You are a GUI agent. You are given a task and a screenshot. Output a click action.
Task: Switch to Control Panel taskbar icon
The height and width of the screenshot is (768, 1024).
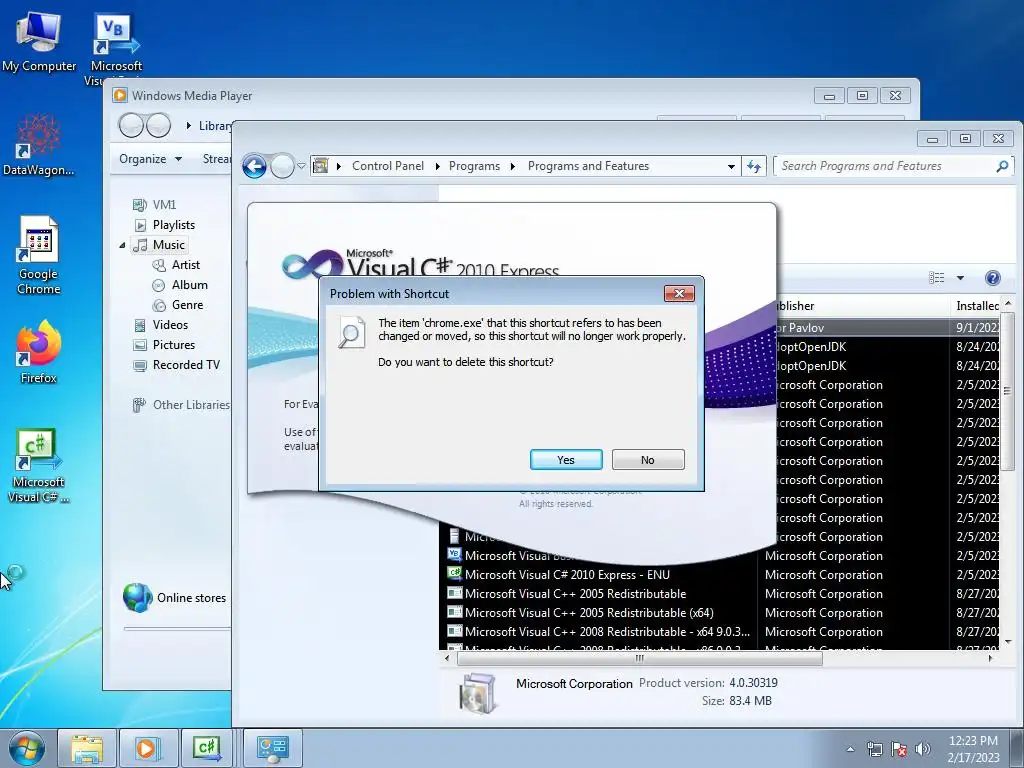pyautogui.click(x=272, y=748)
